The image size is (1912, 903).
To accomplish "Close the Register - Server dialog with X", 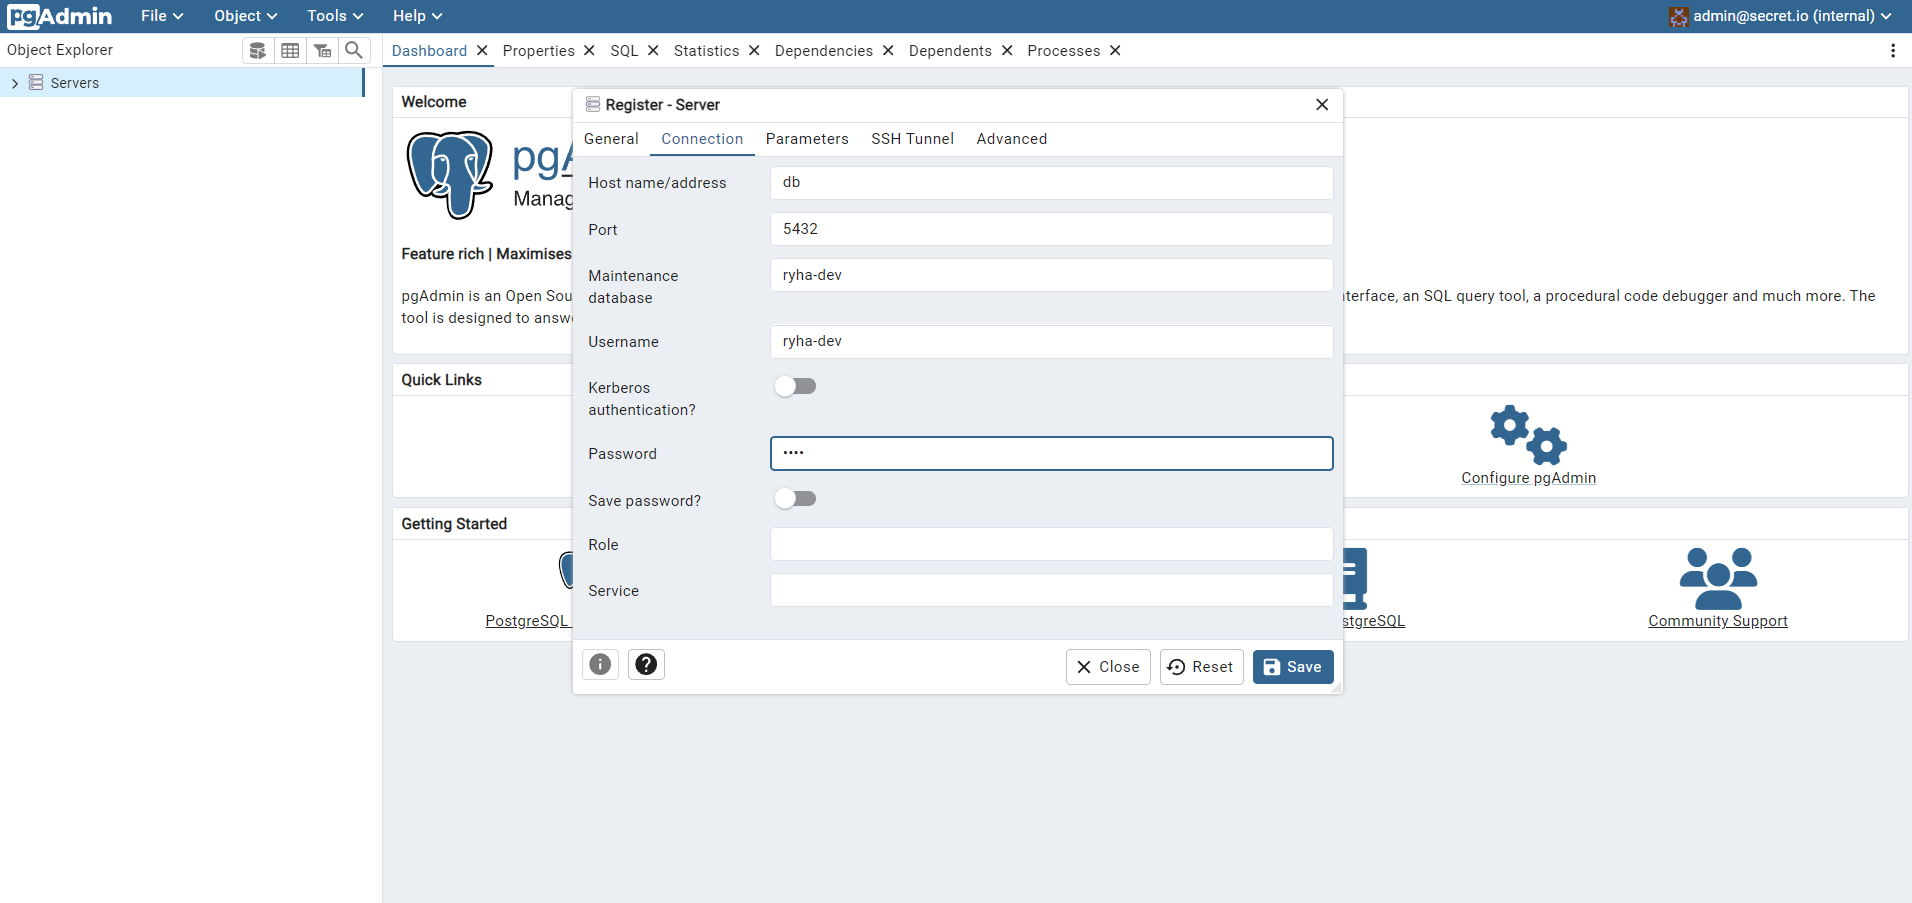I will (x=1322, y=105).
